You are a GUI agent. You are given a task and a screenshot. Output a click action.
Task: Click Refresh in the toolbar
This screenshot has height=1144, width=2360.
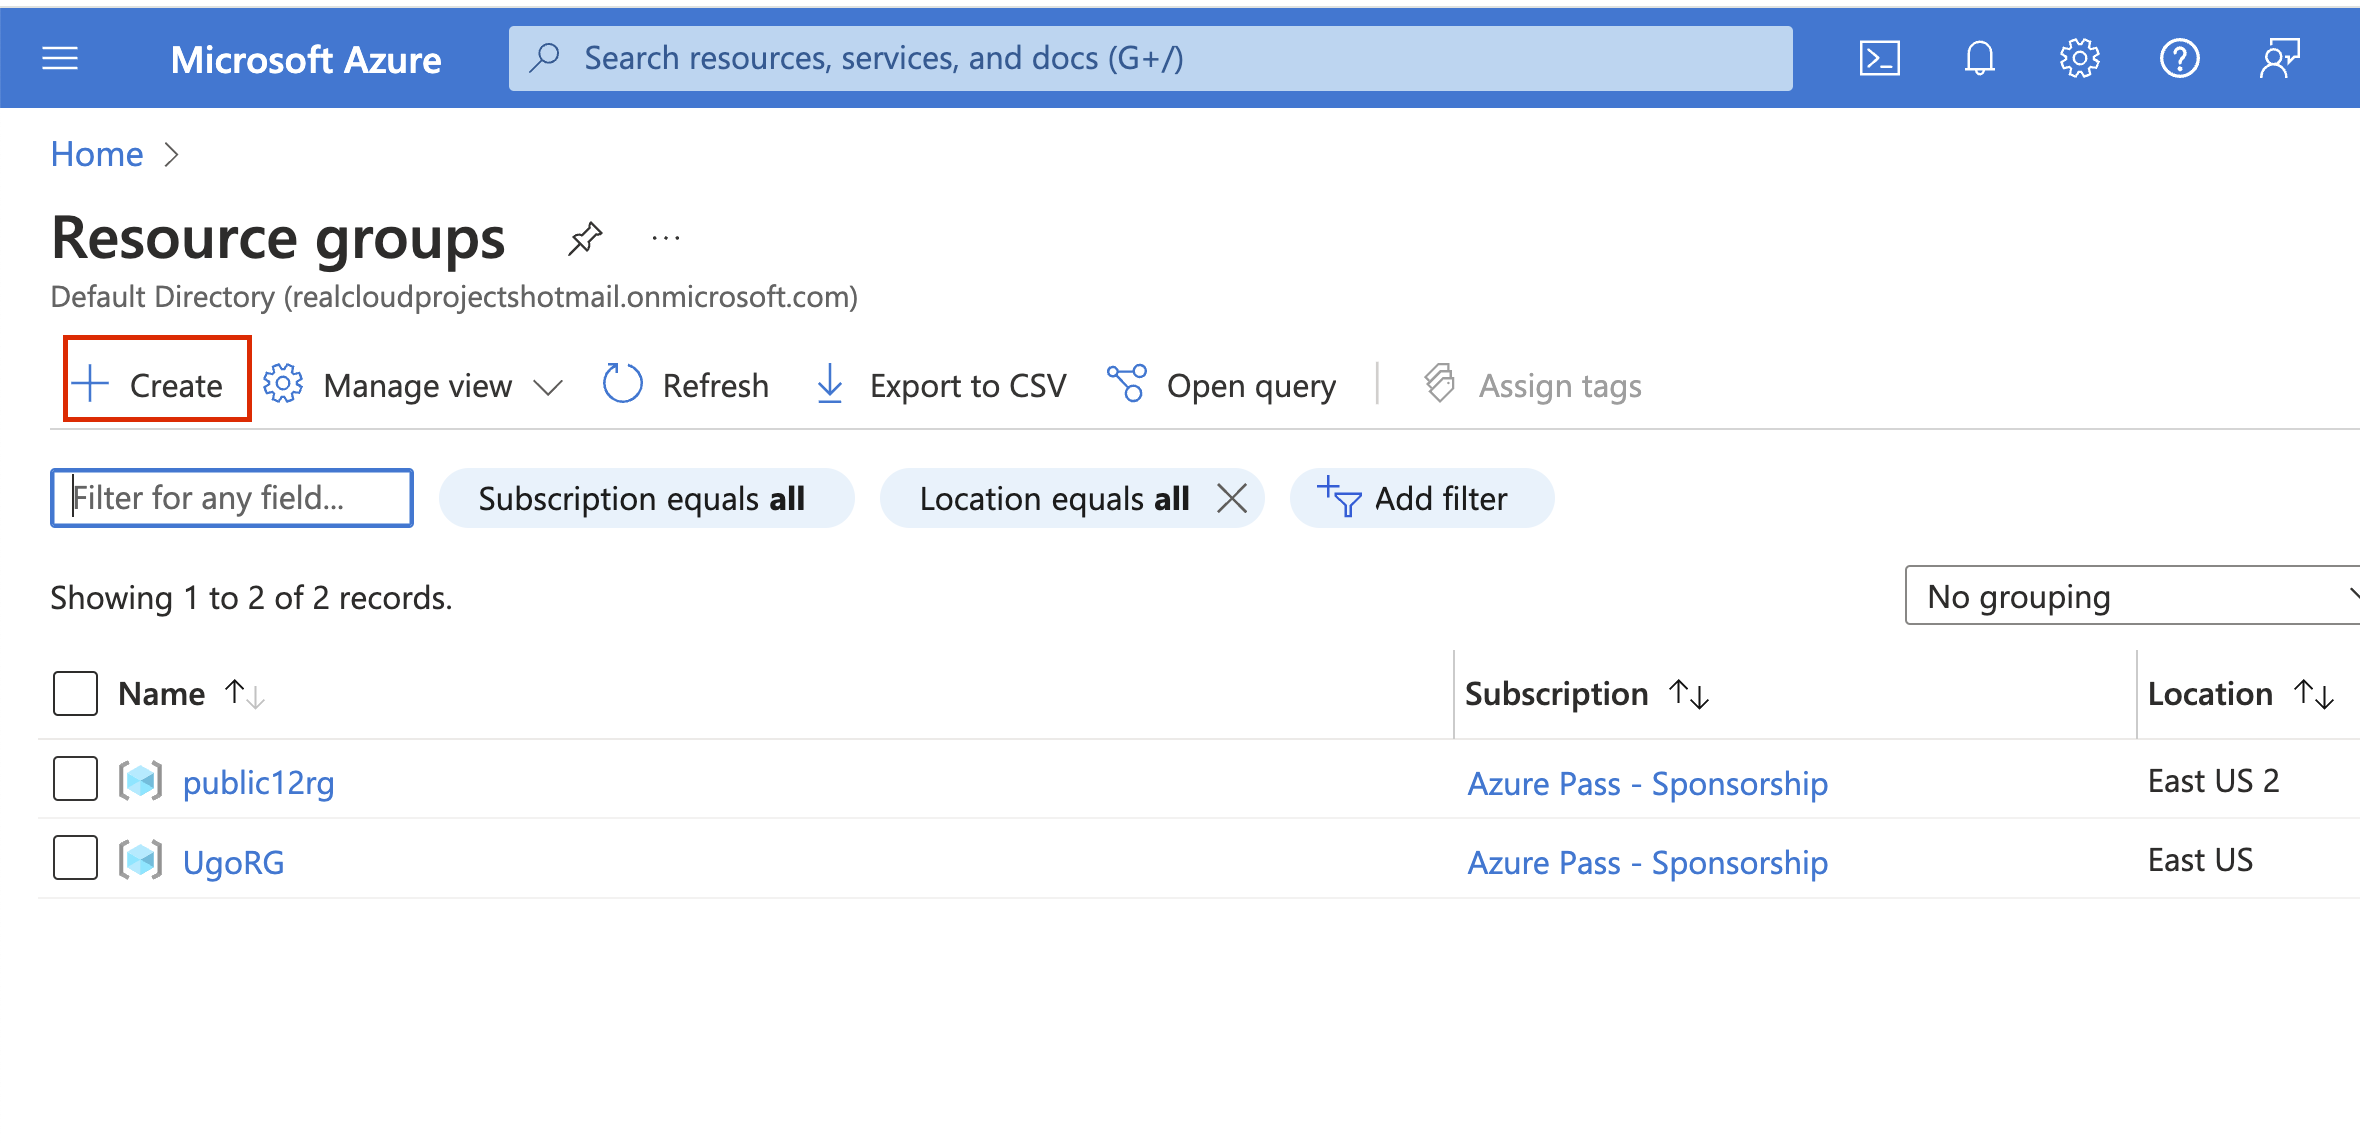686,385
